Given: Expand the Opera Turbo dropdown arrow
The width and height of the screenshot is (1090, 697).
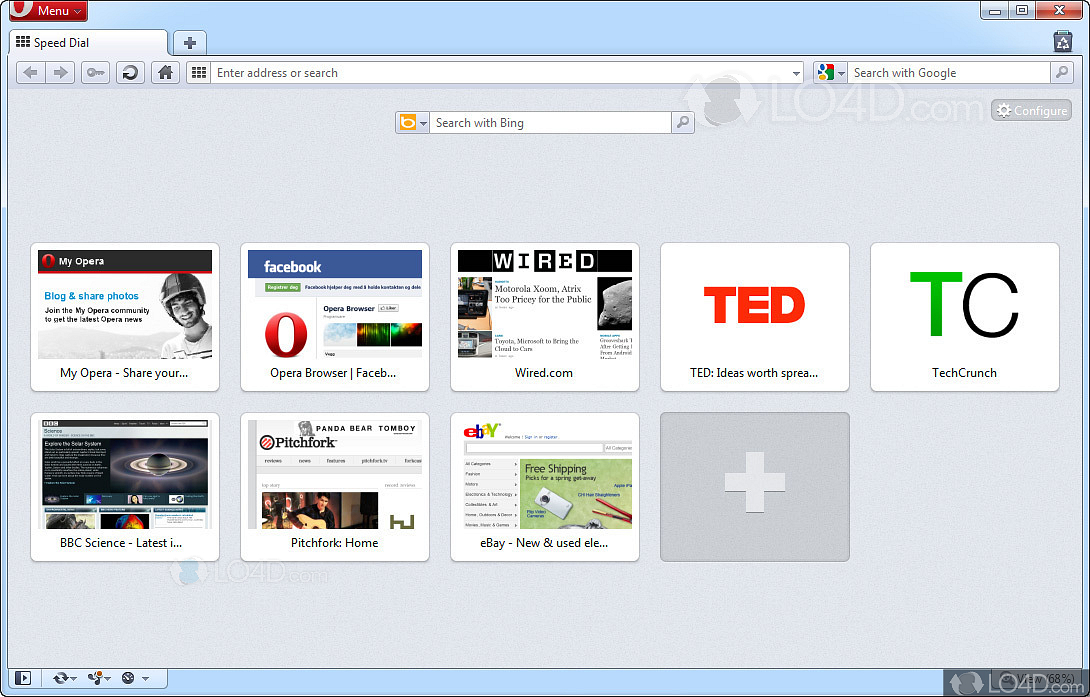Looking at the screenshot, I should click(x=145, y=679).
